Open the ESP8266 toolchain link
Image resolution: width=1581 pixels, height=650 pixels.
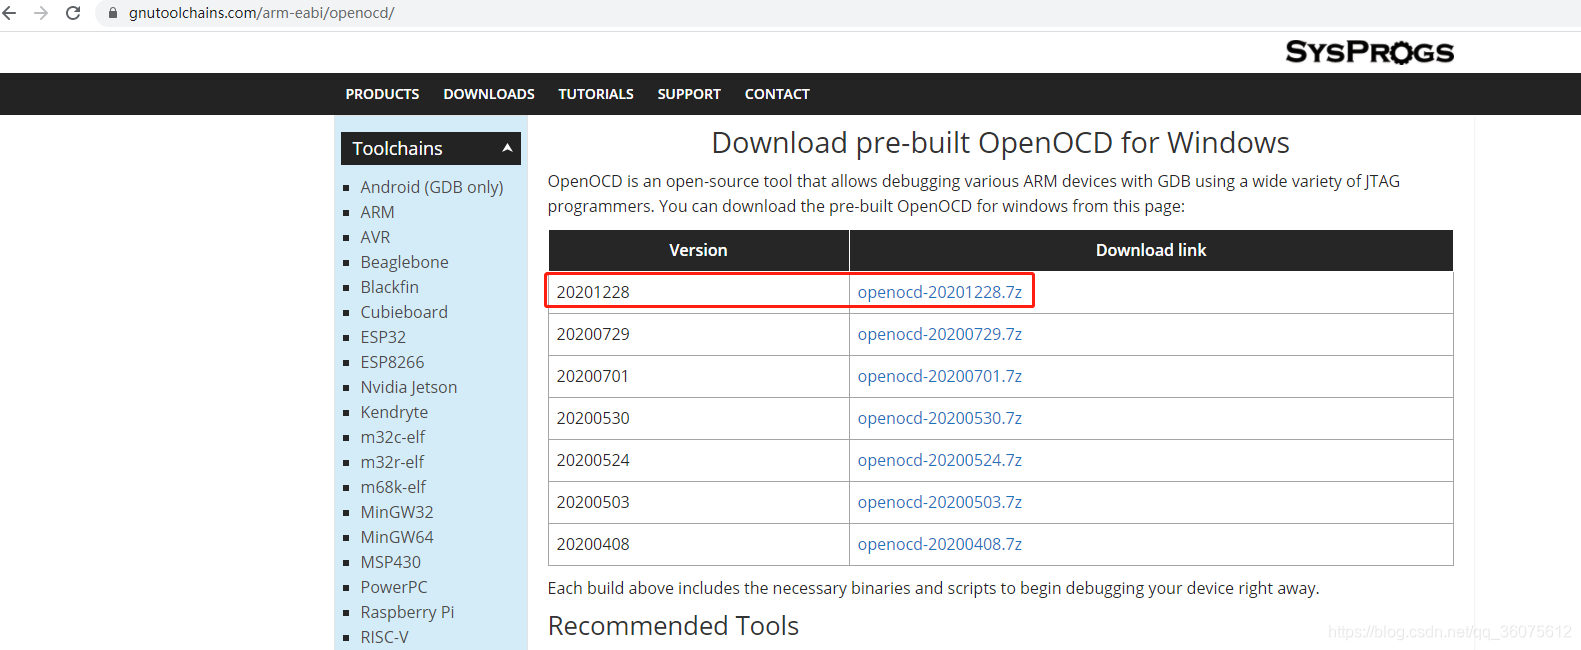[x=392, y=362]
